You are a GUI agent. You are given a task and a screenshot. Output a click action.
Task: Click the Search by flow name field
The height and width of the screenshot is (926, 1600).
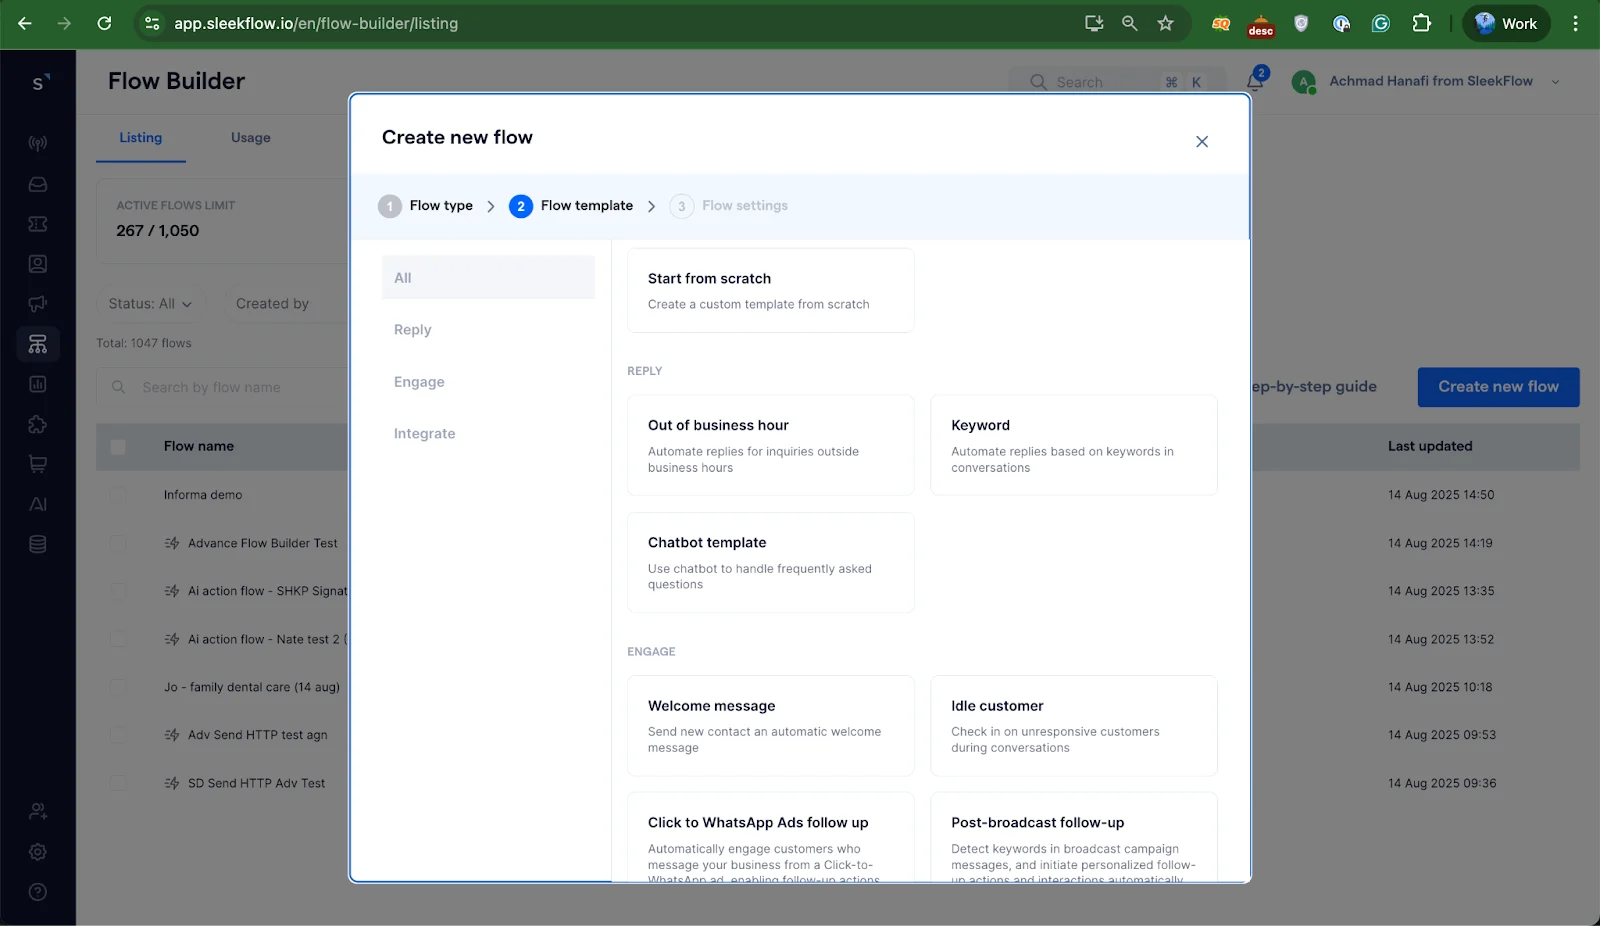[222, 387]
